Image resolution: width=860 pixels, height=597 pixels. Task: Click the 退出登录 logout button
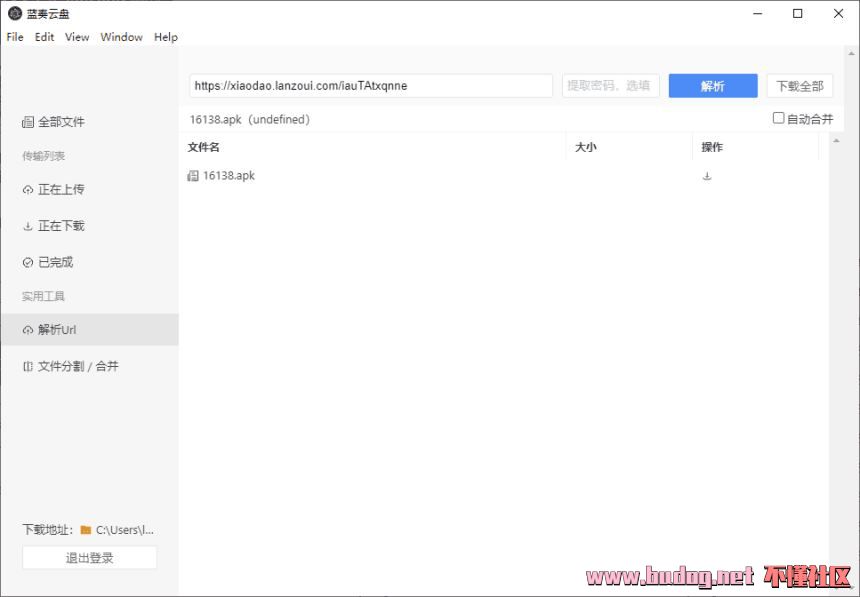(x=89, y=558)
